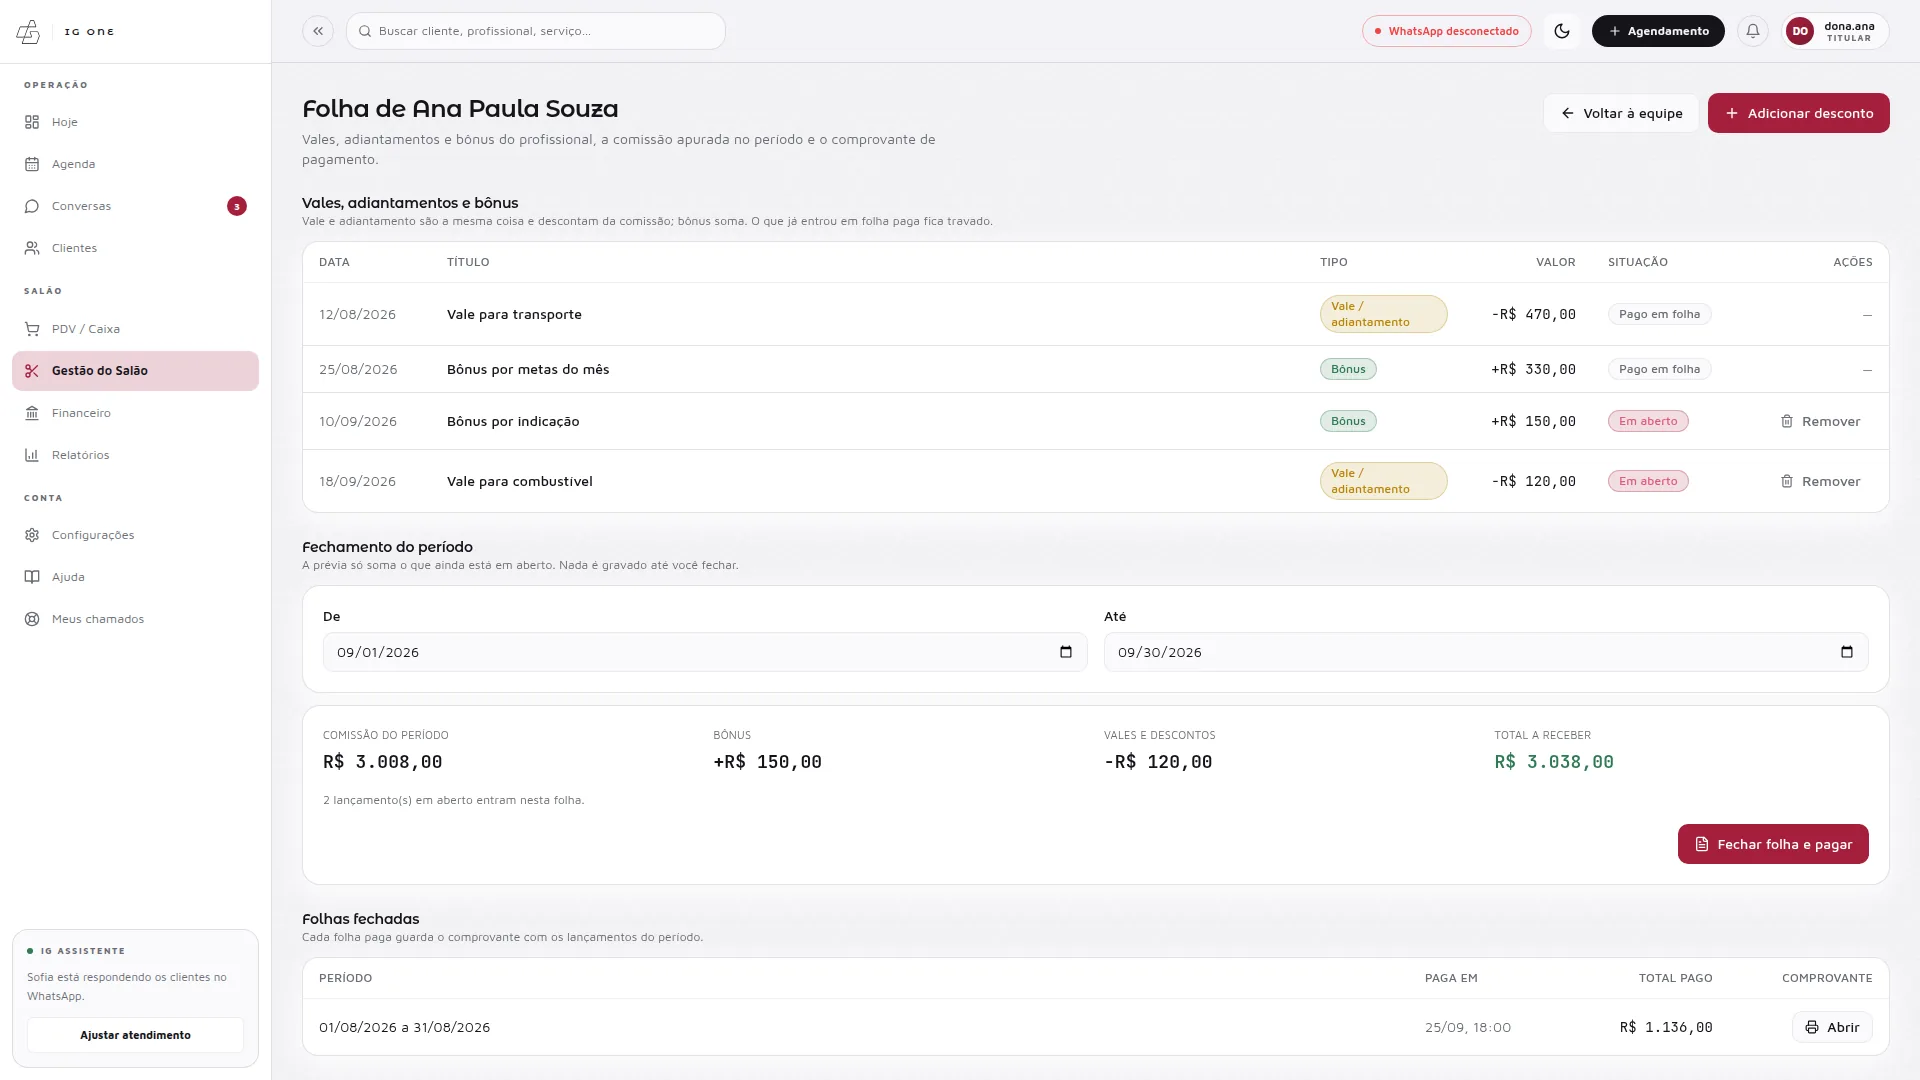Click the Ajuda book icon
1920x1080 pixels.
tap(32, 577)
